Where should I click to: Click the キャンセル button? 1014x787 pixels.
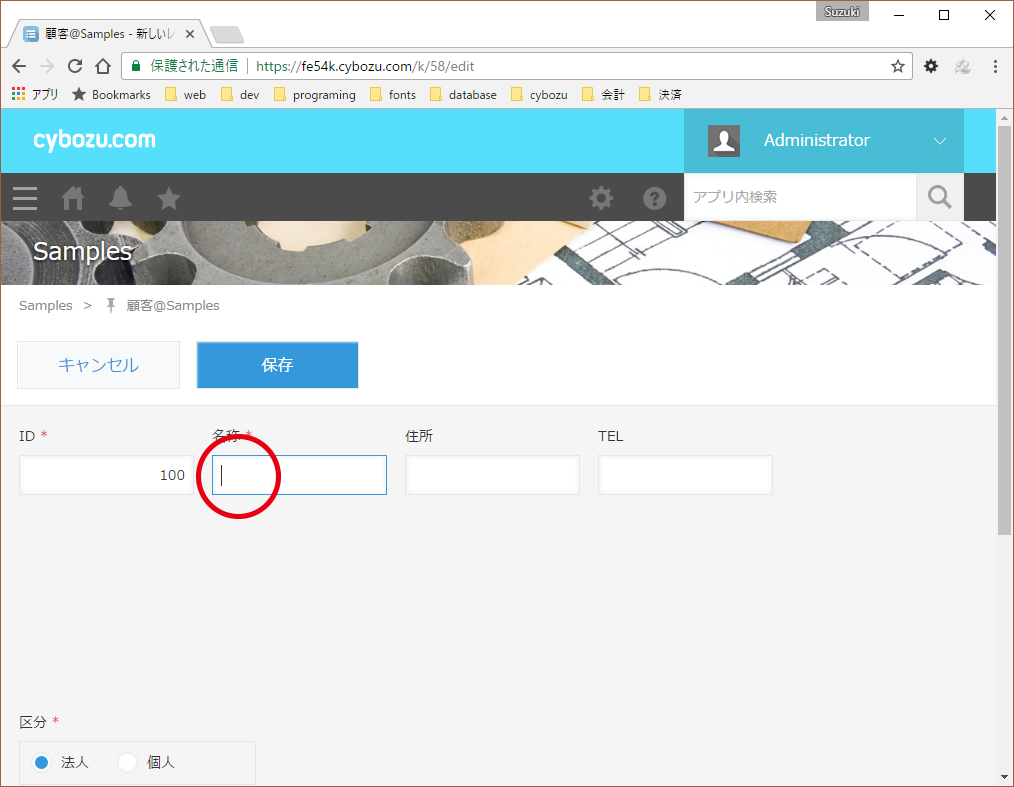(x=98, y=365)
